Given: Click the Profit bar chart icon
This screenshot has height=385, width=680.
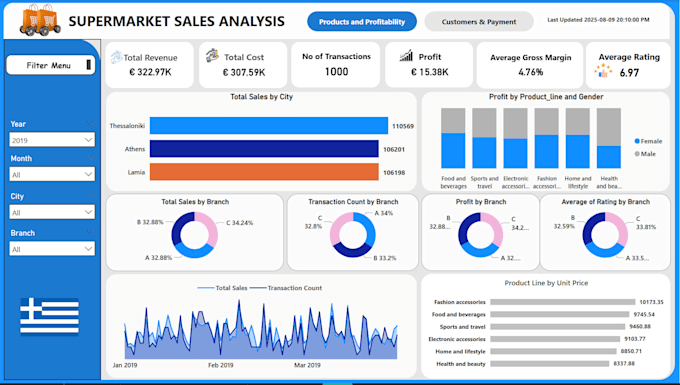Looking at the screenshot, I should coord(406,55).
